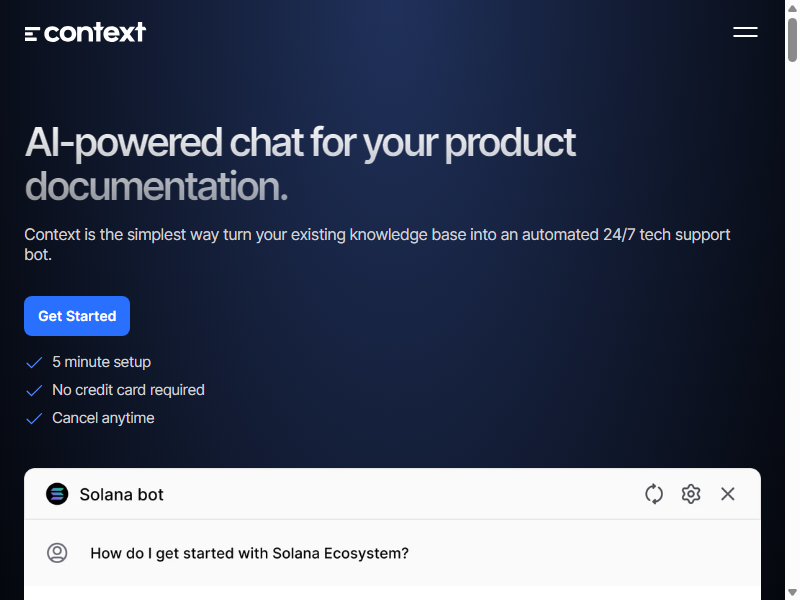Image resolution: width=800 pixels, height=600 pixels.
Task: Click the scrollbar down arrow
Action: (x=792, y=592)
